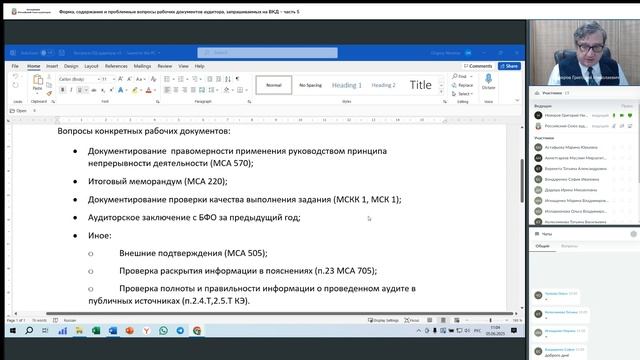Collapse the ribbon with the chevron arrow
The width and height of the screenshot is (640, 360).
pos(517,100)
